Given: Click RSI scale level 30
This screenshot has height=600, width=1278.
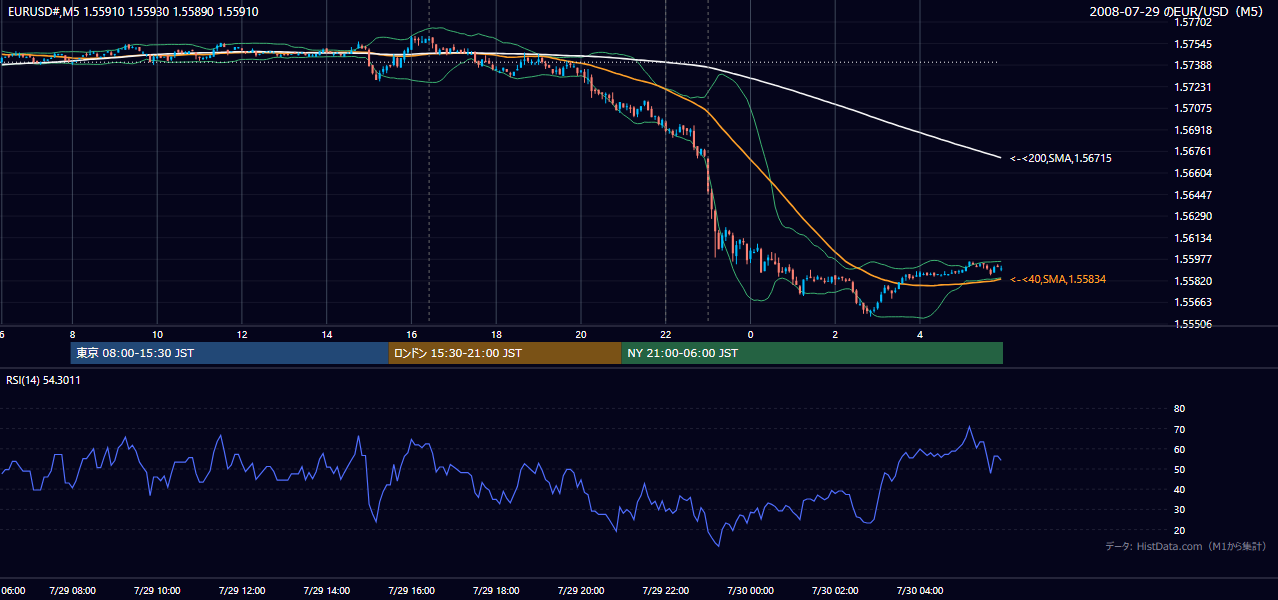Looking at the screenshot, I should coord(1179,510).
